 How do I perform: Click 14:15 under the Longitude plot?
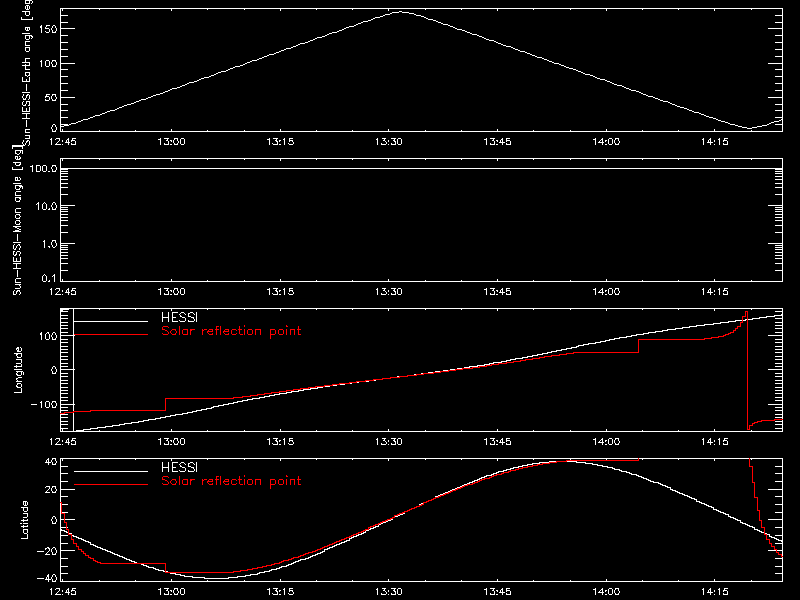715,441
